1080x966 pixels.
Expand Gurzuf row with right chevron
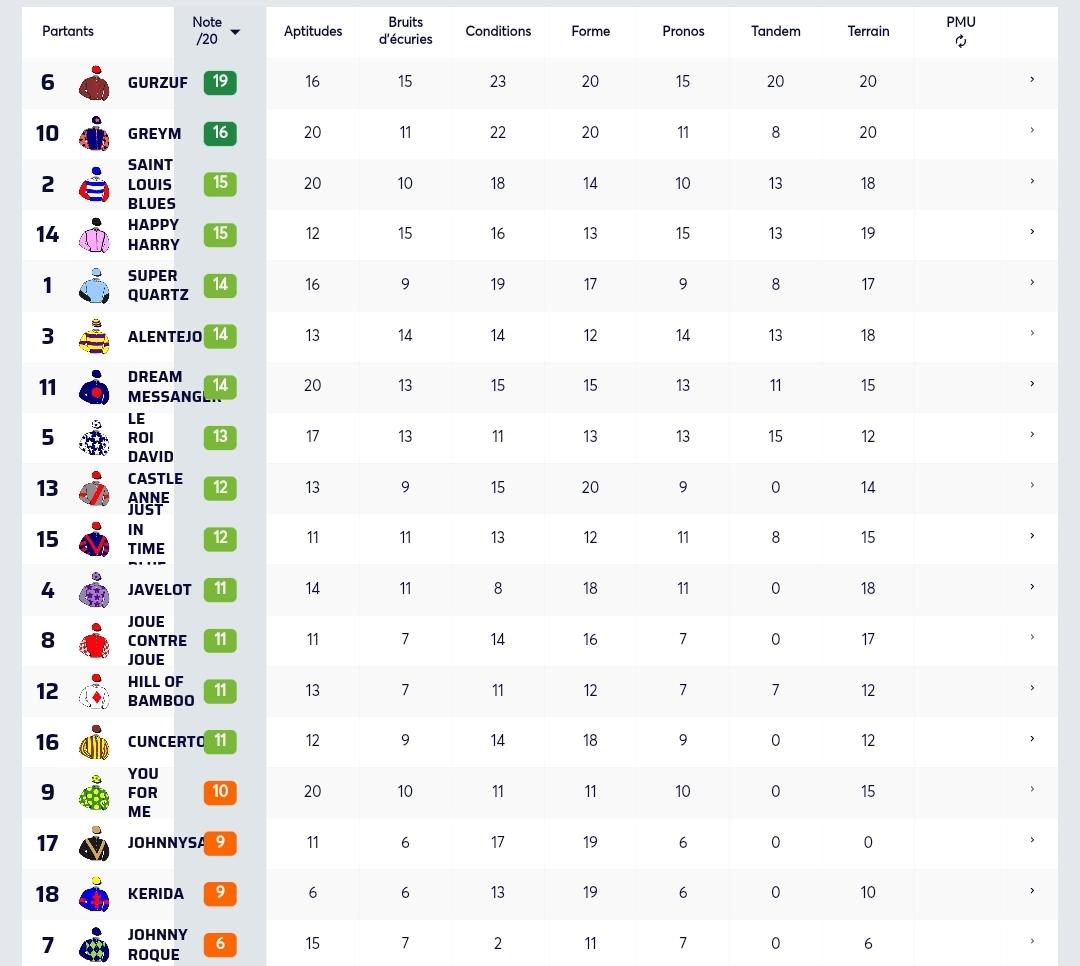(1032, 80)
